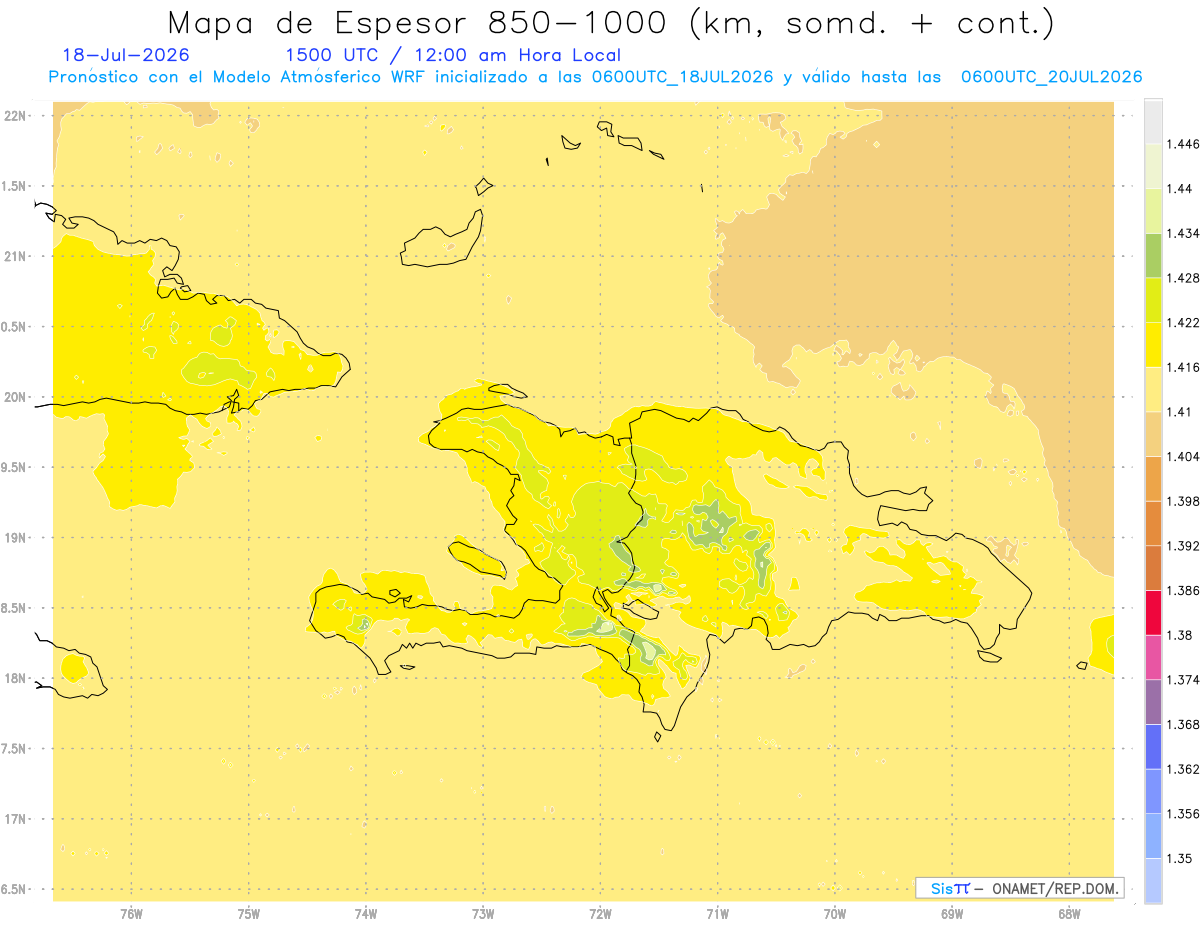The height and width of the screenshot is (927, 1200).
Task: Click the 70W longitude label
Action: [x=834, y=912]
